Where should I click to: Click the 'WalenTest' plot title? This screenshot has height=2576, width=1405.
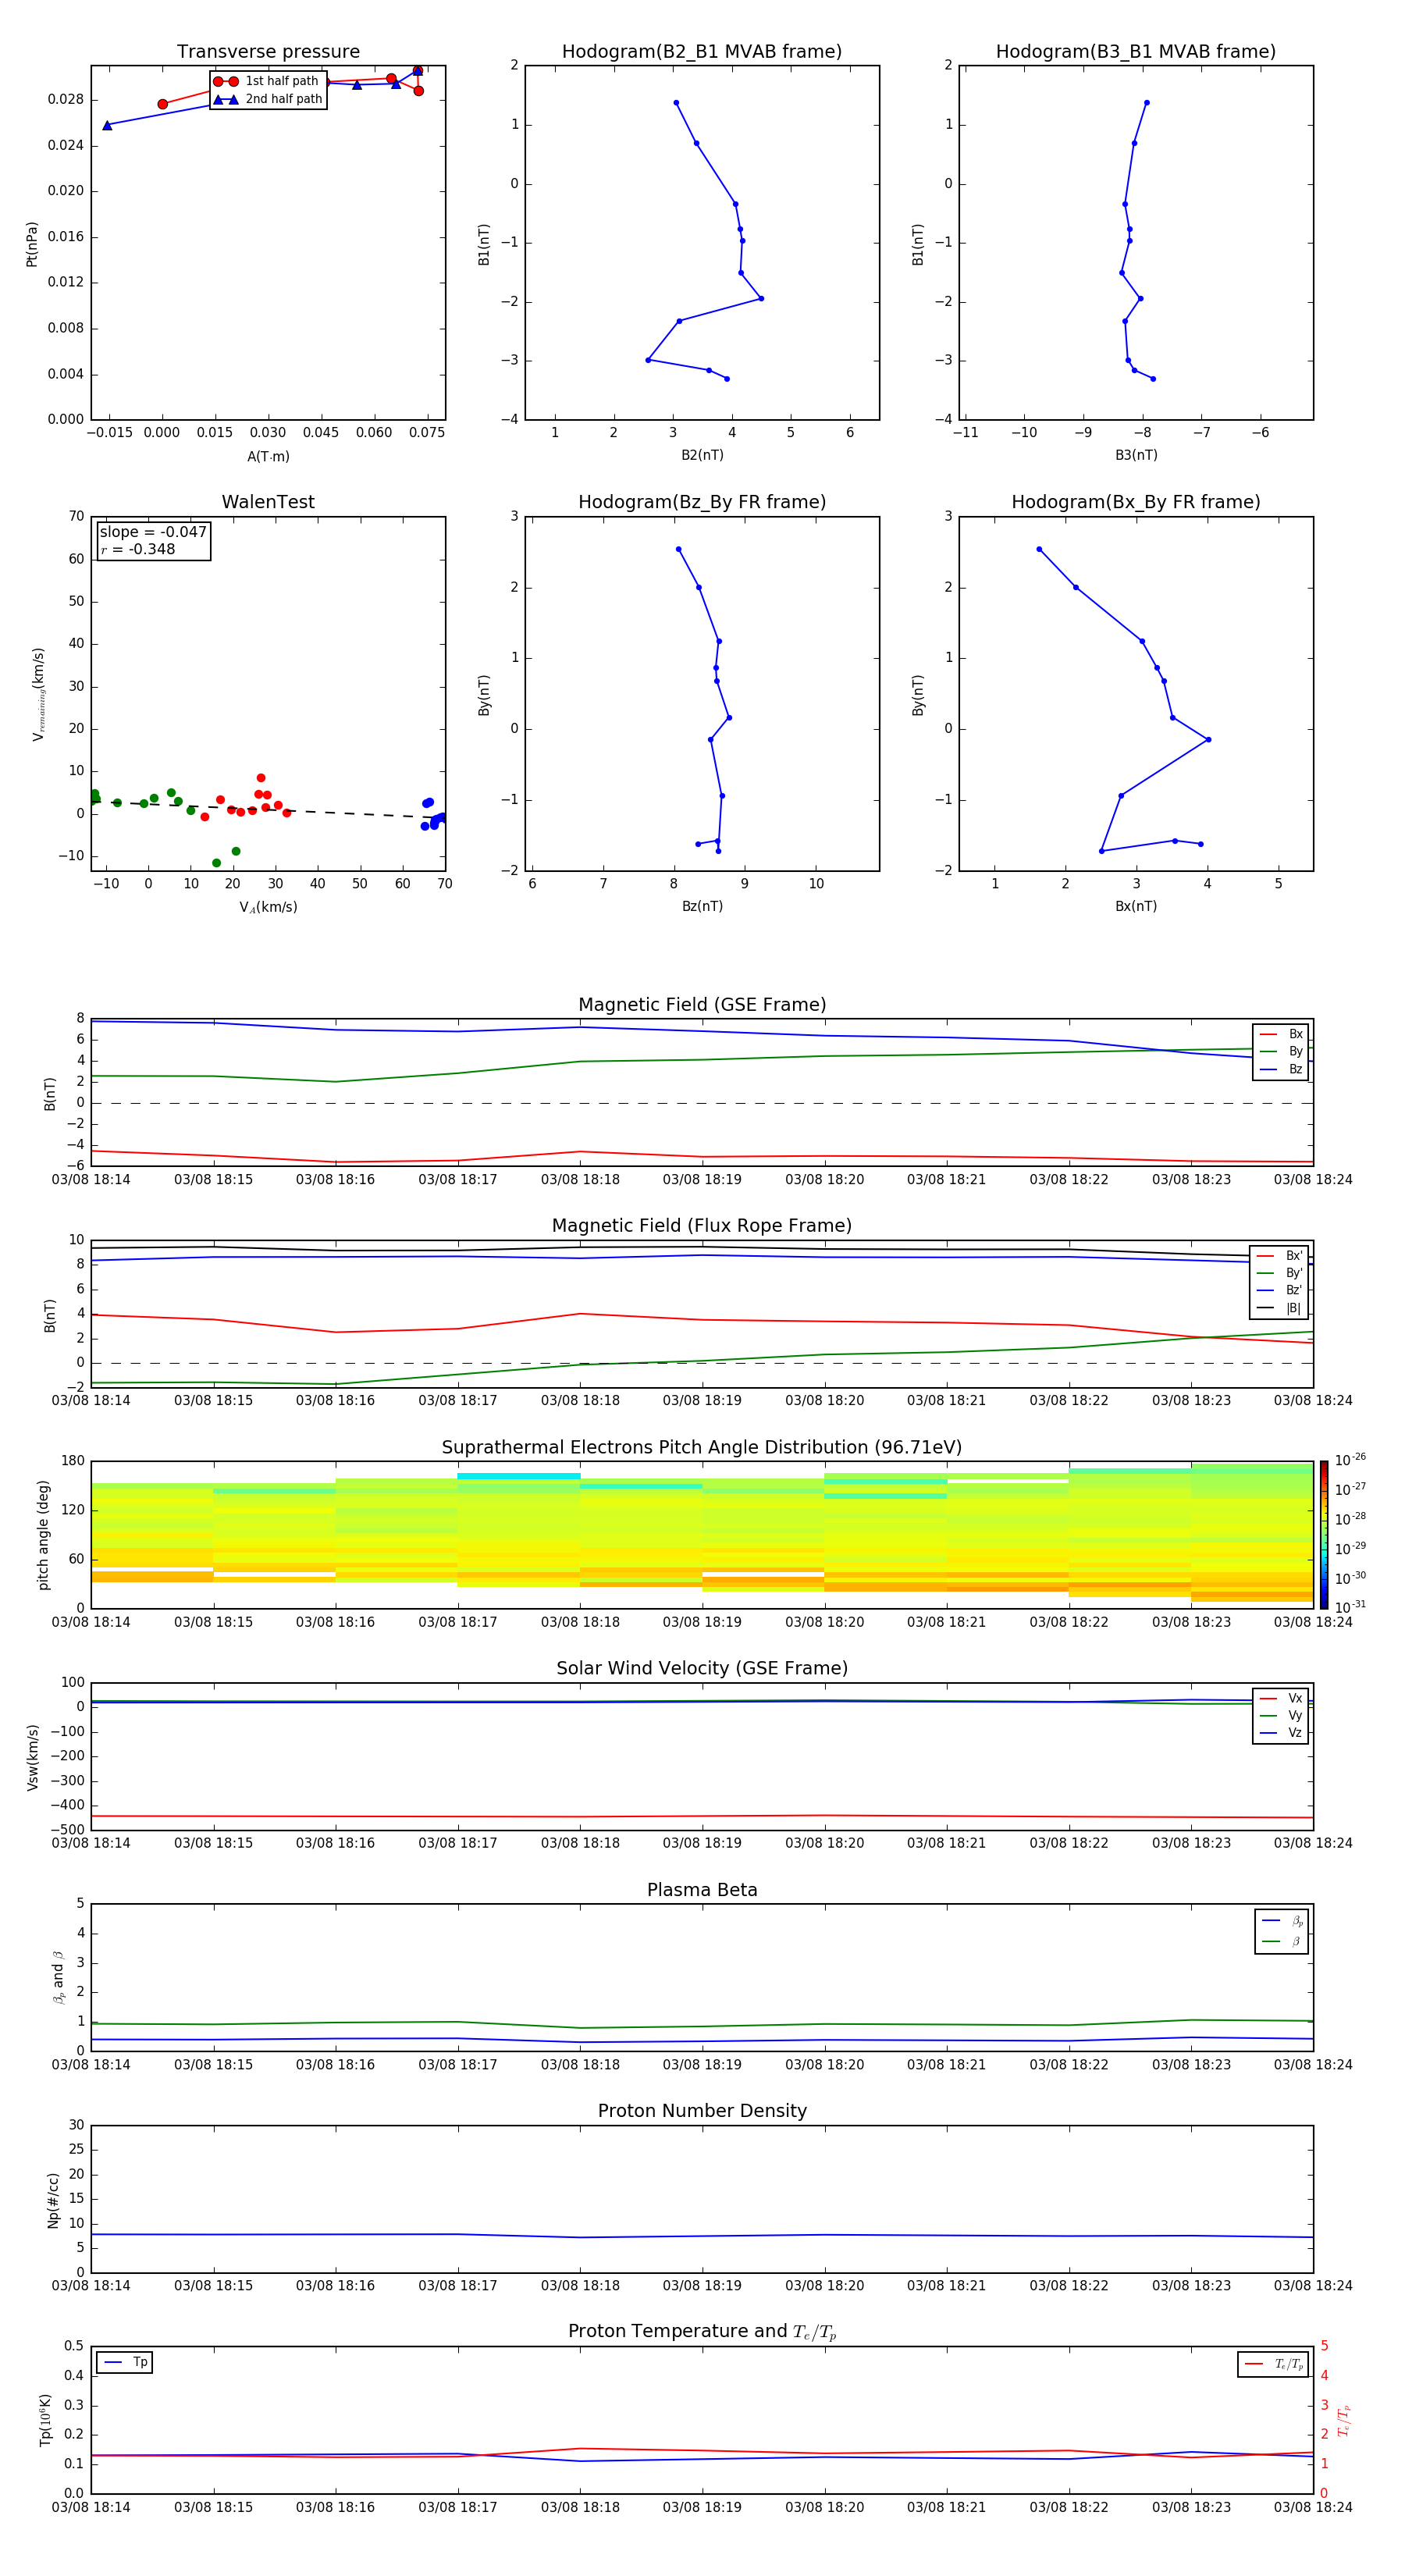268,502
